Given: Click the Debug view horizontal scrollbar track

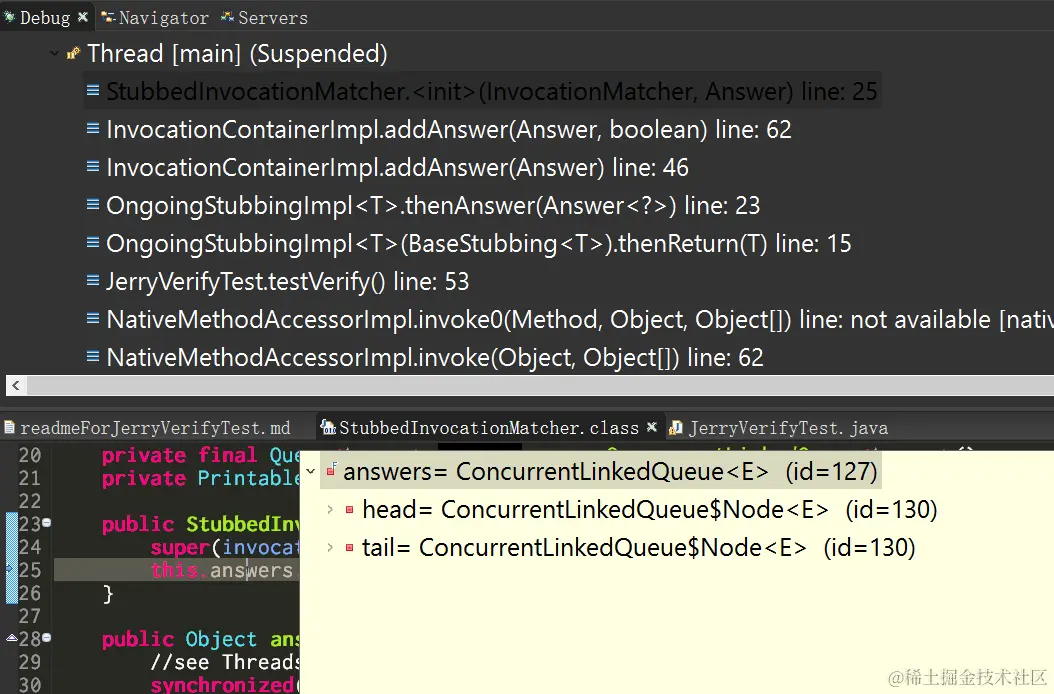Looking at the screenshot, I should (540, 385).
